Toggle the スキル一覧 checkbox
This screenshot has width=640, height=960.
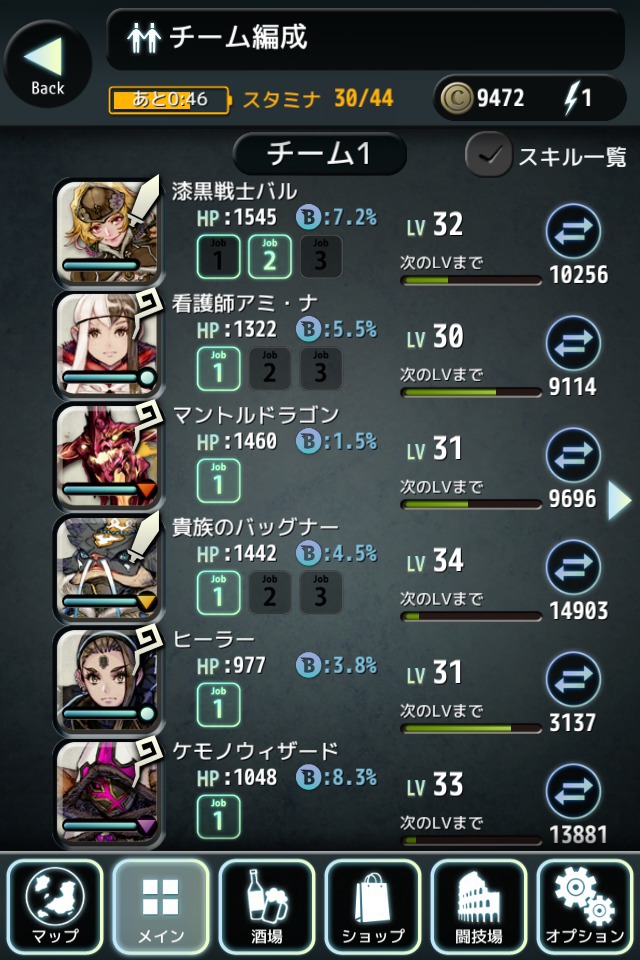point(488,154)
